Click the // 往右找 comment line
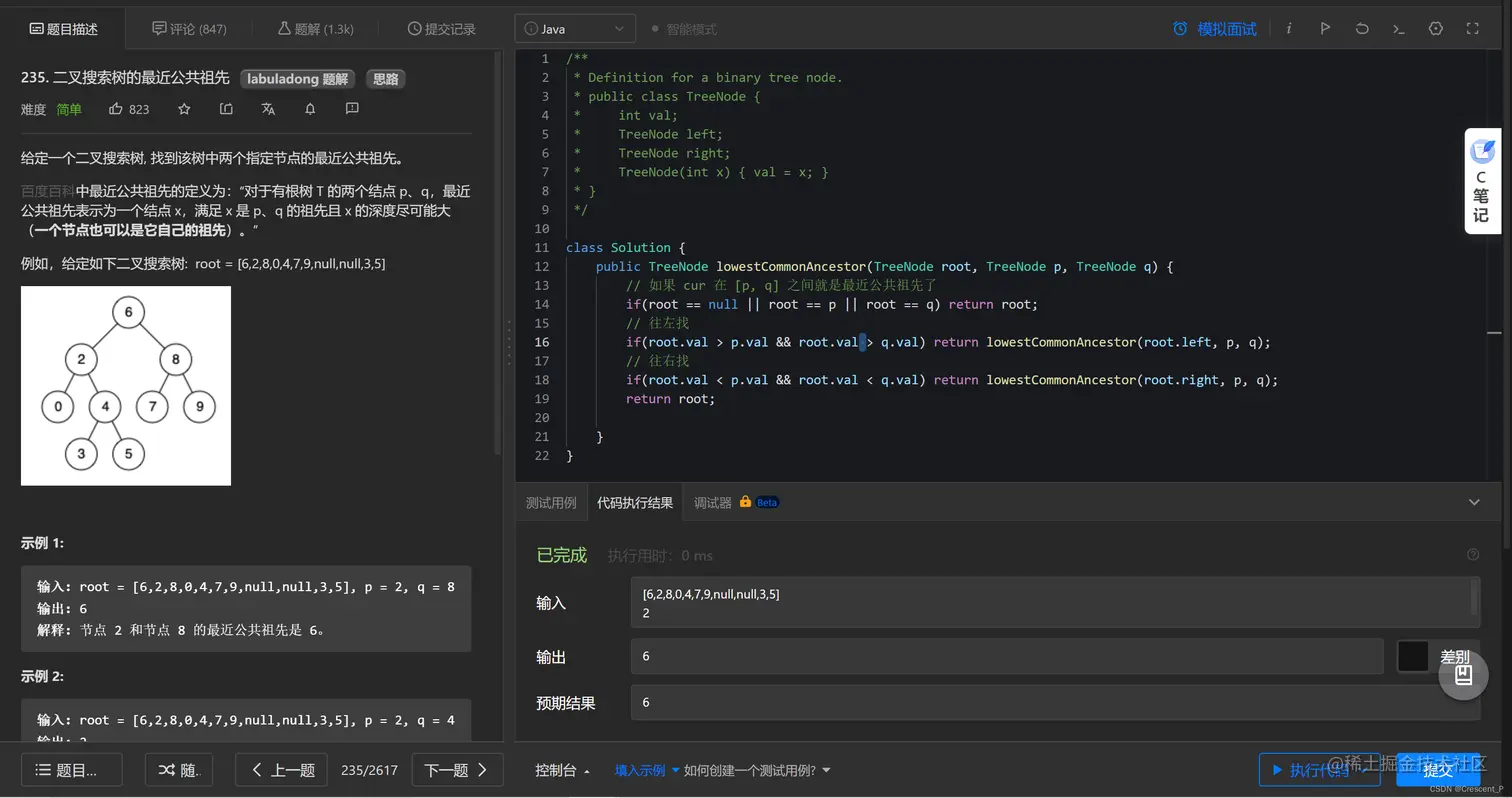 (657, 361)
